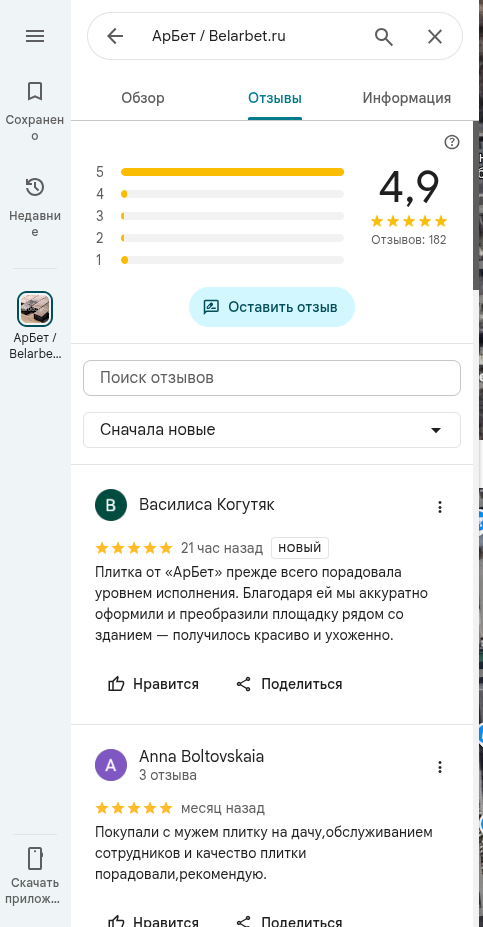
Task: Open the reviews help question-mark icon
Action: (x=452, y=142)
